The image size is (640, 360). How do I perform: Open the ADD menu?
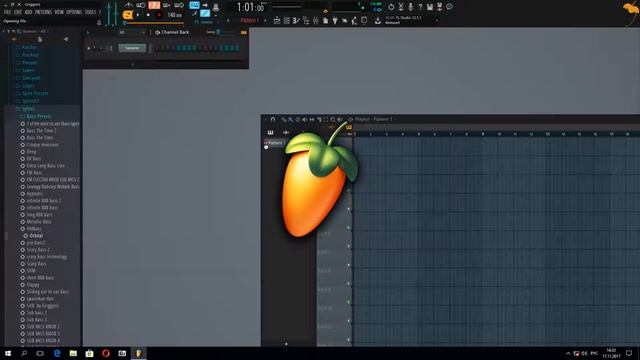click(x=28, y=12)
